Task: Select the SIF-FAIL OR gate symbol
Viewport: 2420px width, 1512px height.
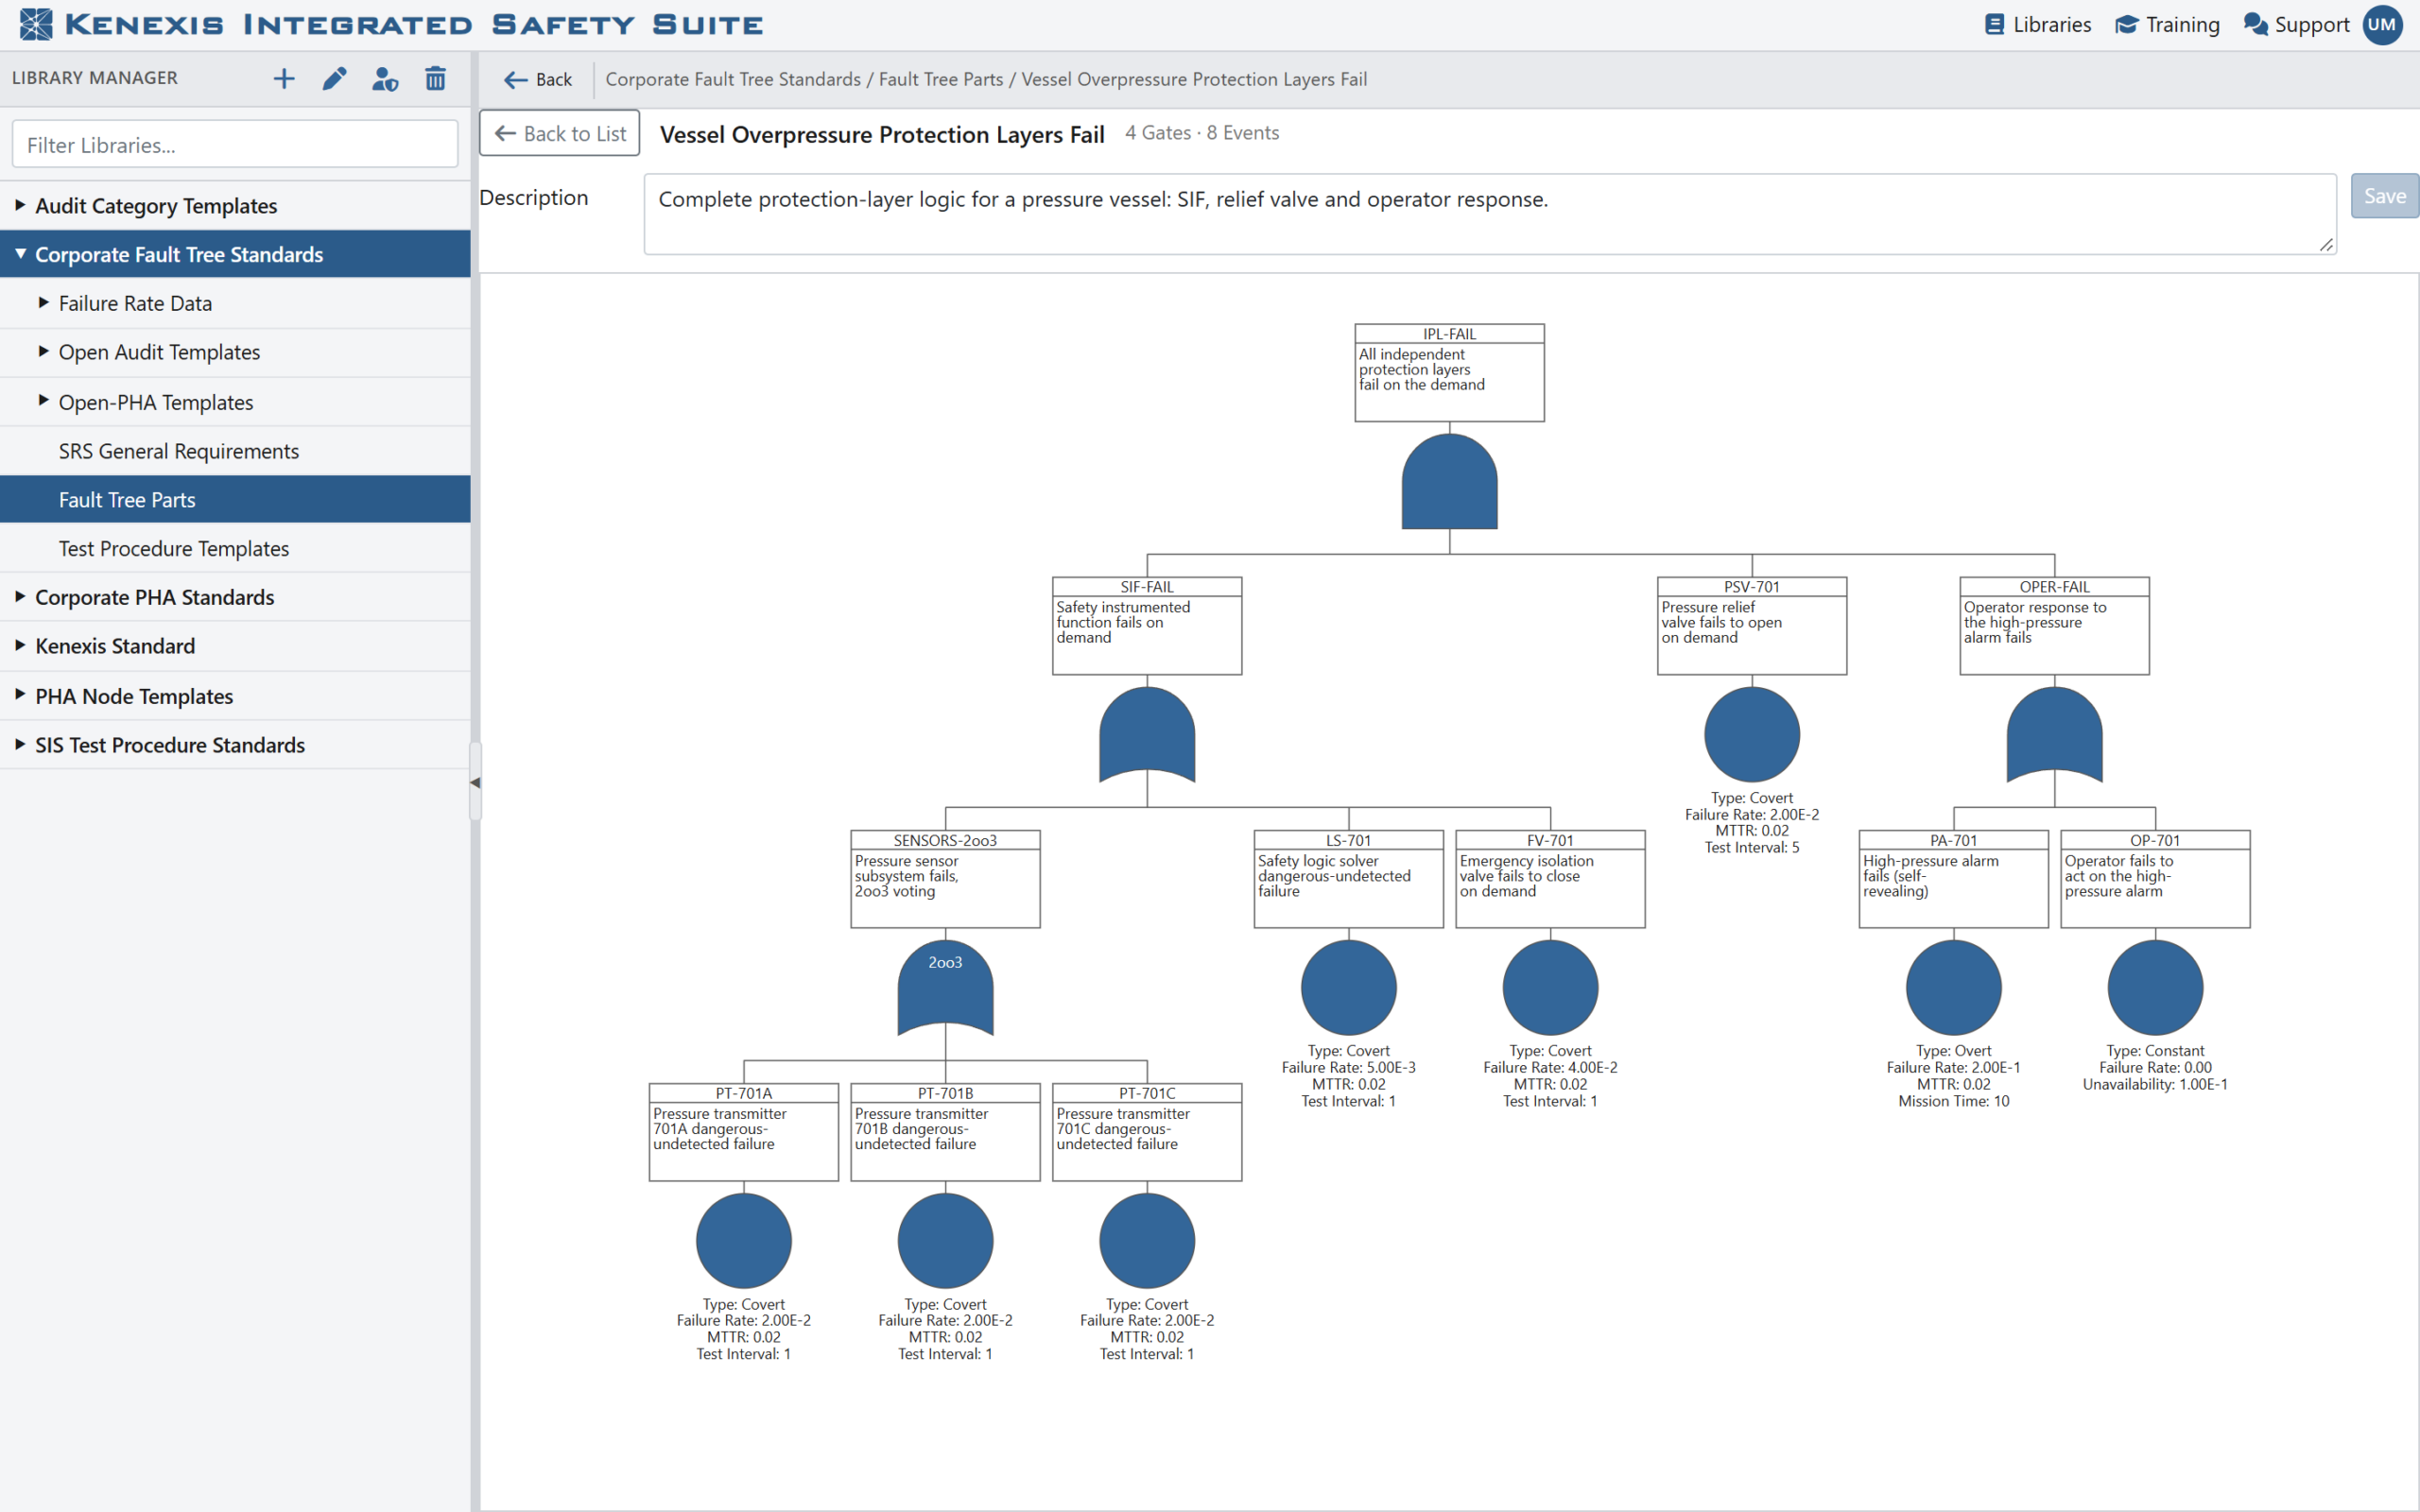Action: 1147,735
